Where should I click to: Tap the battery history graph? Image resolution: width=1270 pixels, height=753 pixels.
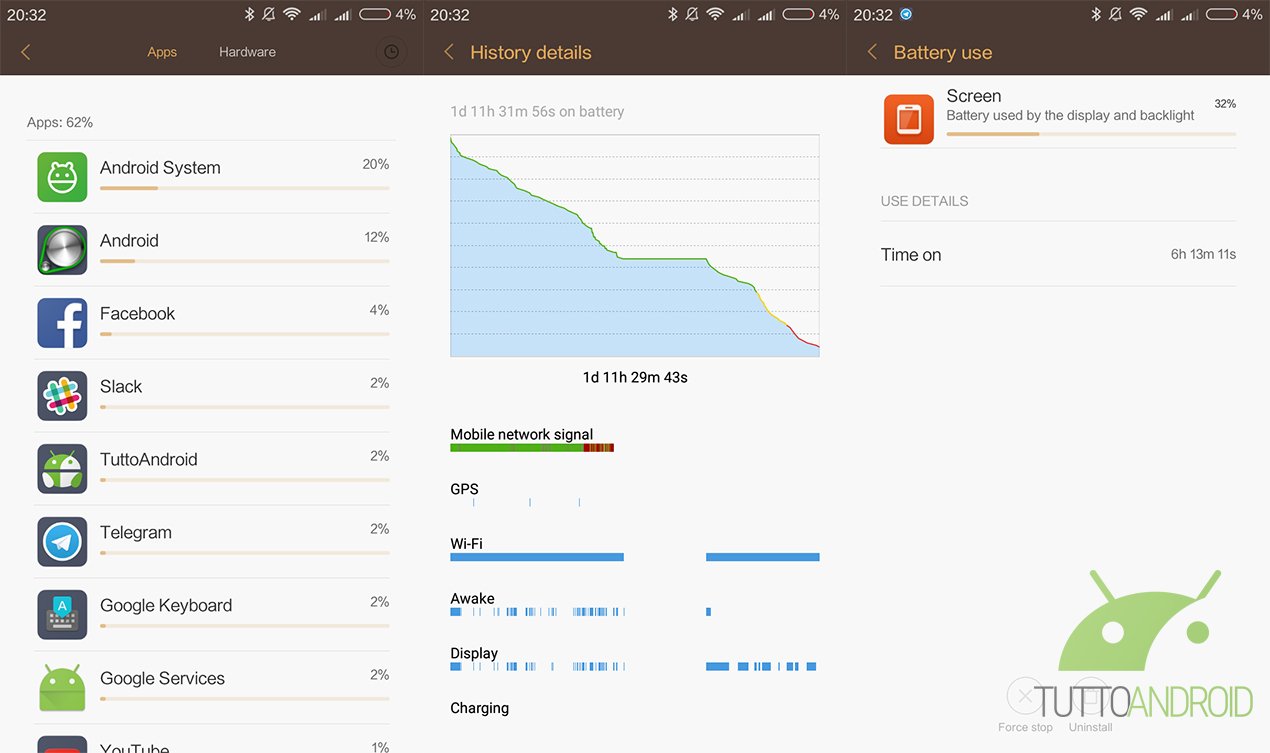(635, 246)
